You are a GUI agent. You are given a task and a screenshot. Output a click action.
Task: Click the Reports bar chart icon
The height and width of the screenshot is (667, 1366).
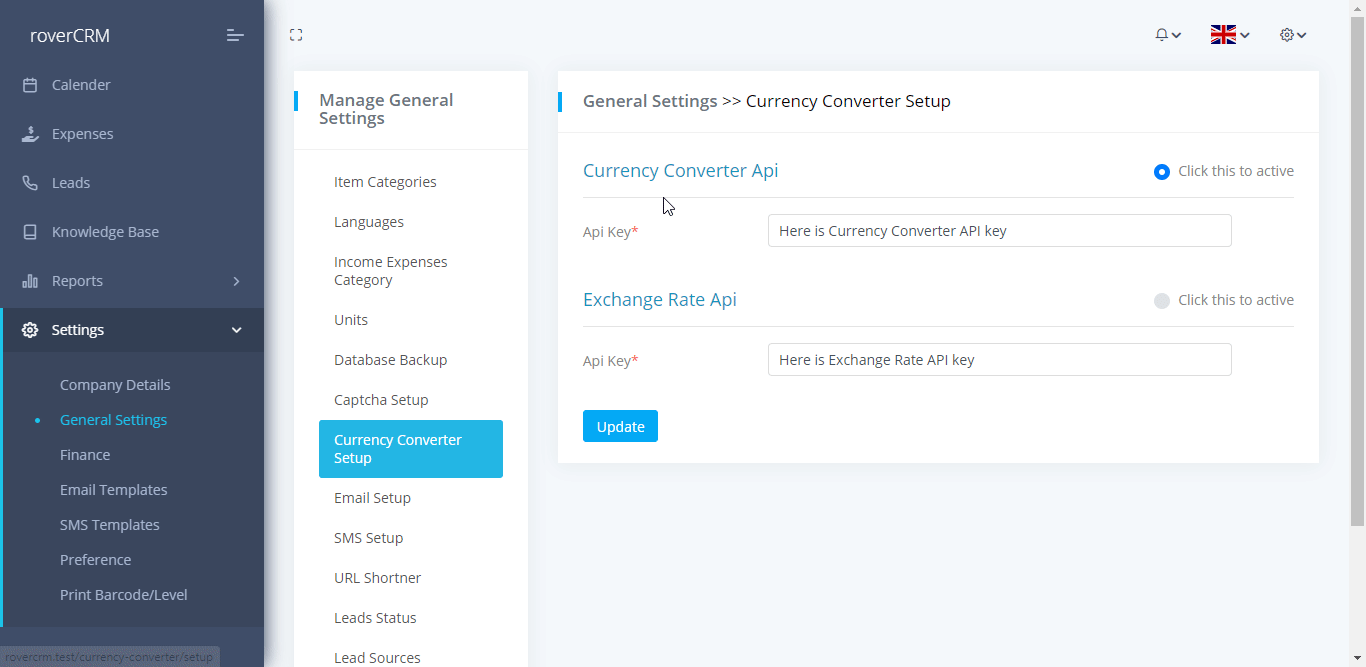[30, 281]
